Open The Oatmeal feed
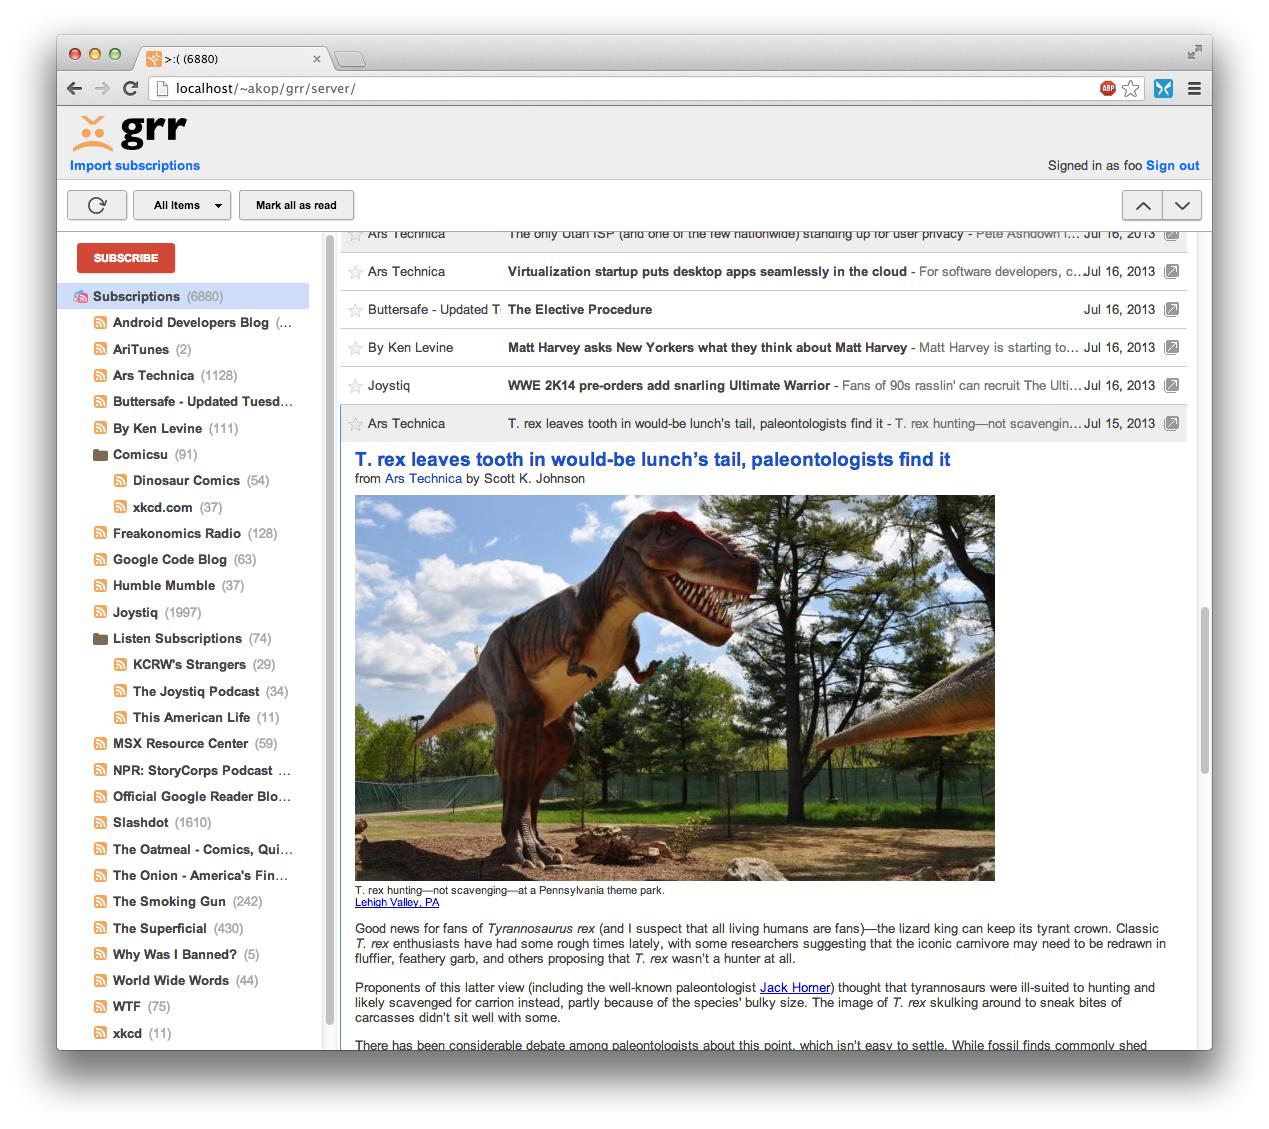Image resolution: width=1269 pixels, height=1129 pixels. coord(203,849)
